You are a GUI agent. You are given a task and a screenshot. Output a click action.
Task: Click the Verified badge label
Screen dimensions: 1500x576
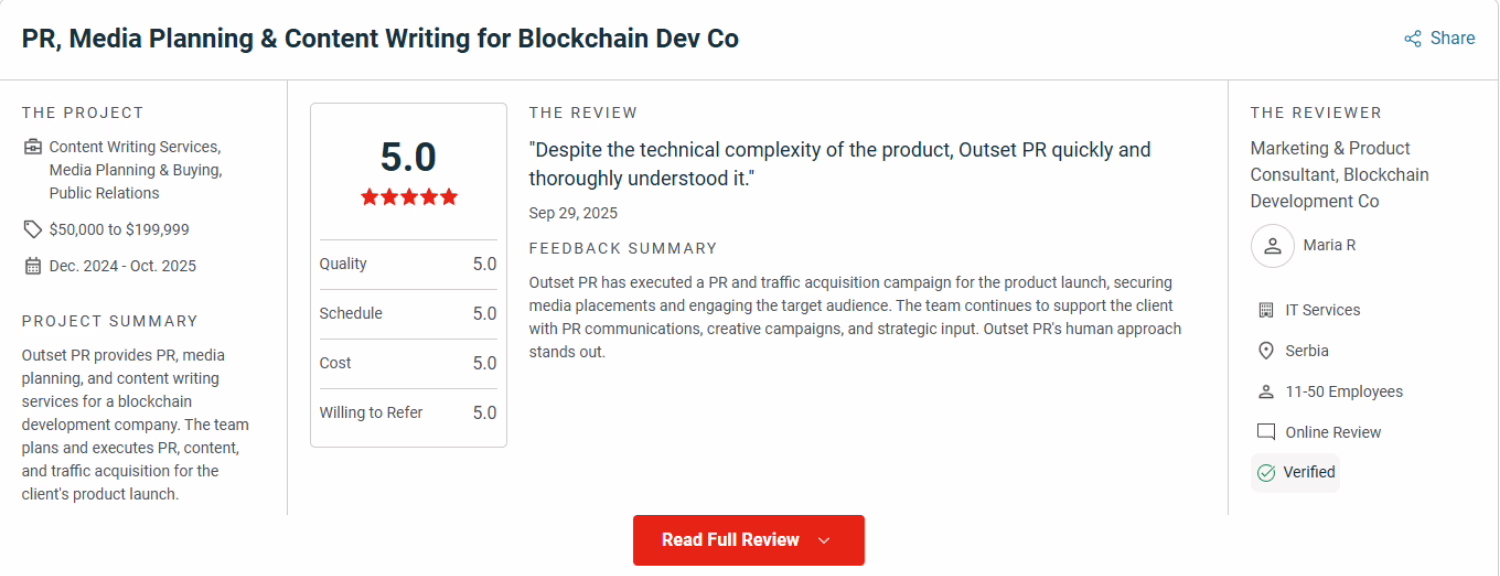tap(1310, 472)
